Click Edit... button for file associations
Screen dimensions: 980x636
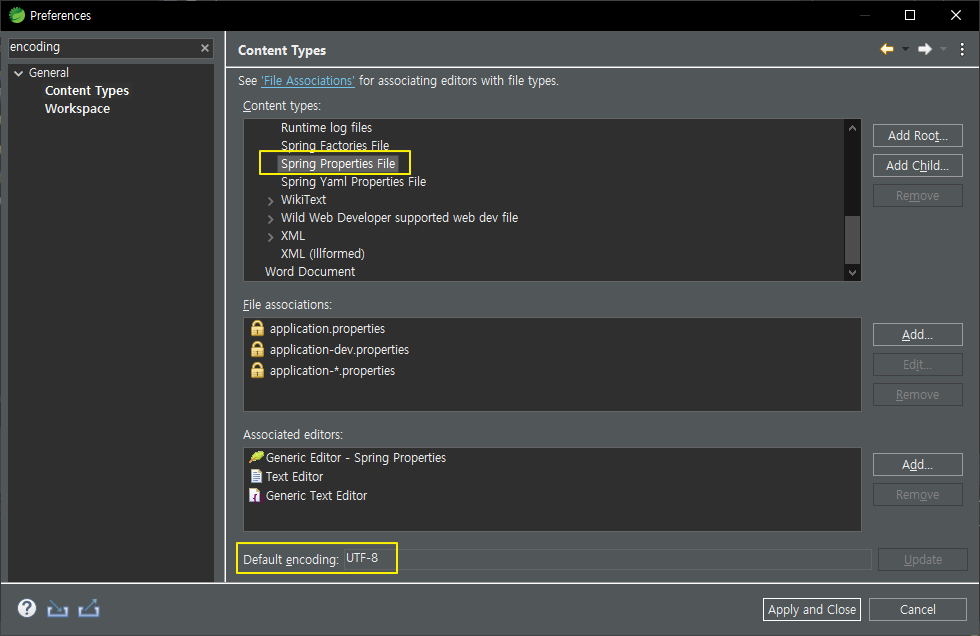(x=918, y=365)
